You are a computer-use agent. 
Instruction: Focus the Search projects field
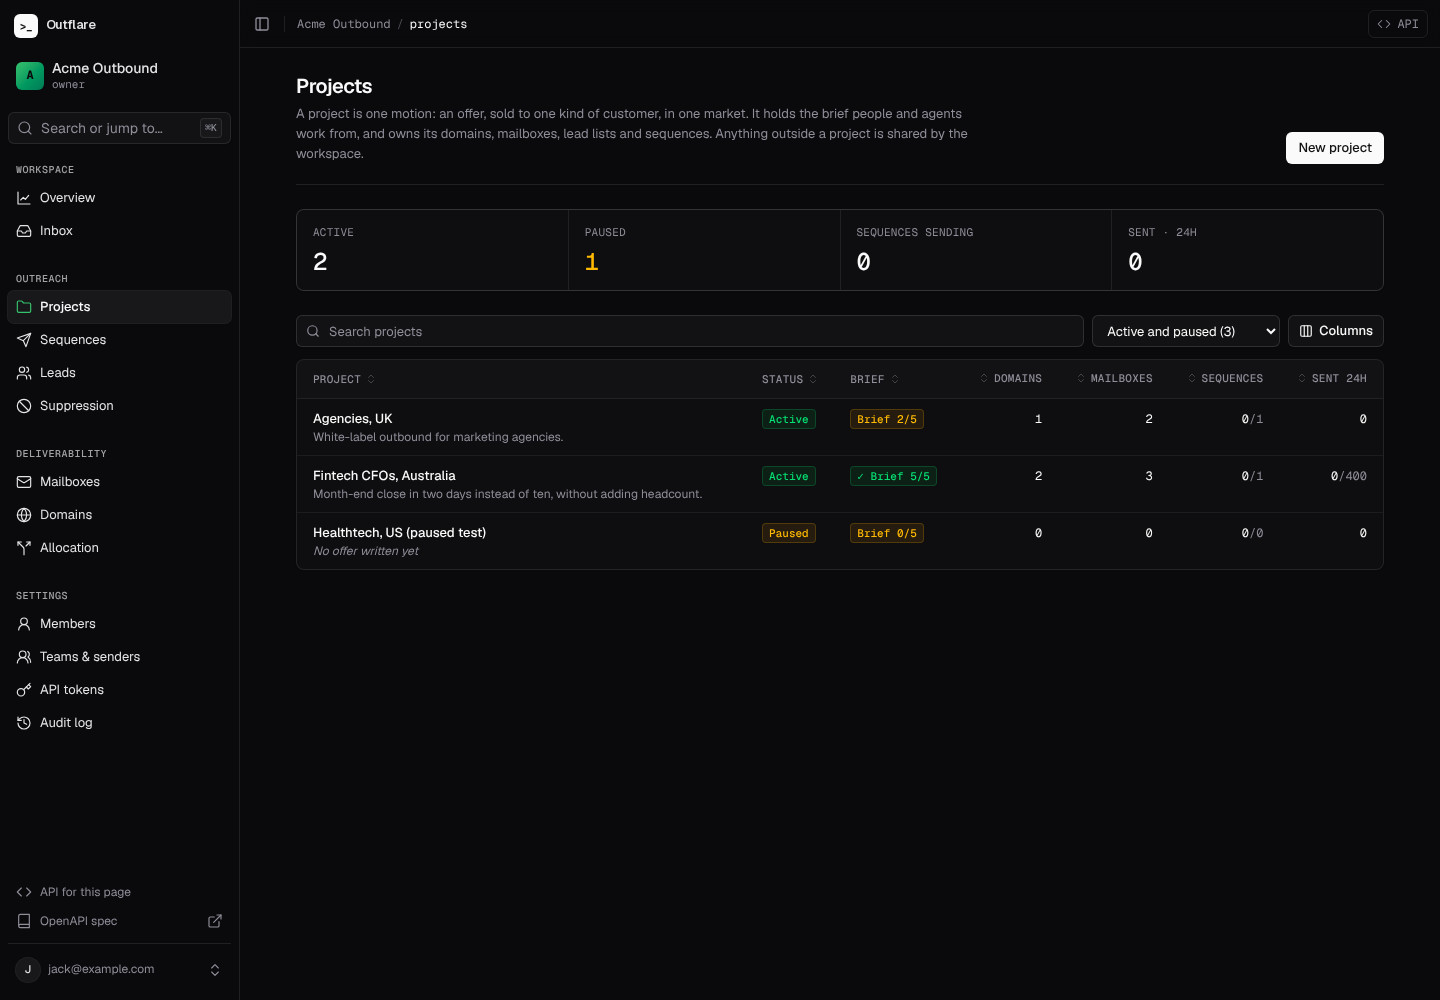pos(690,331)
